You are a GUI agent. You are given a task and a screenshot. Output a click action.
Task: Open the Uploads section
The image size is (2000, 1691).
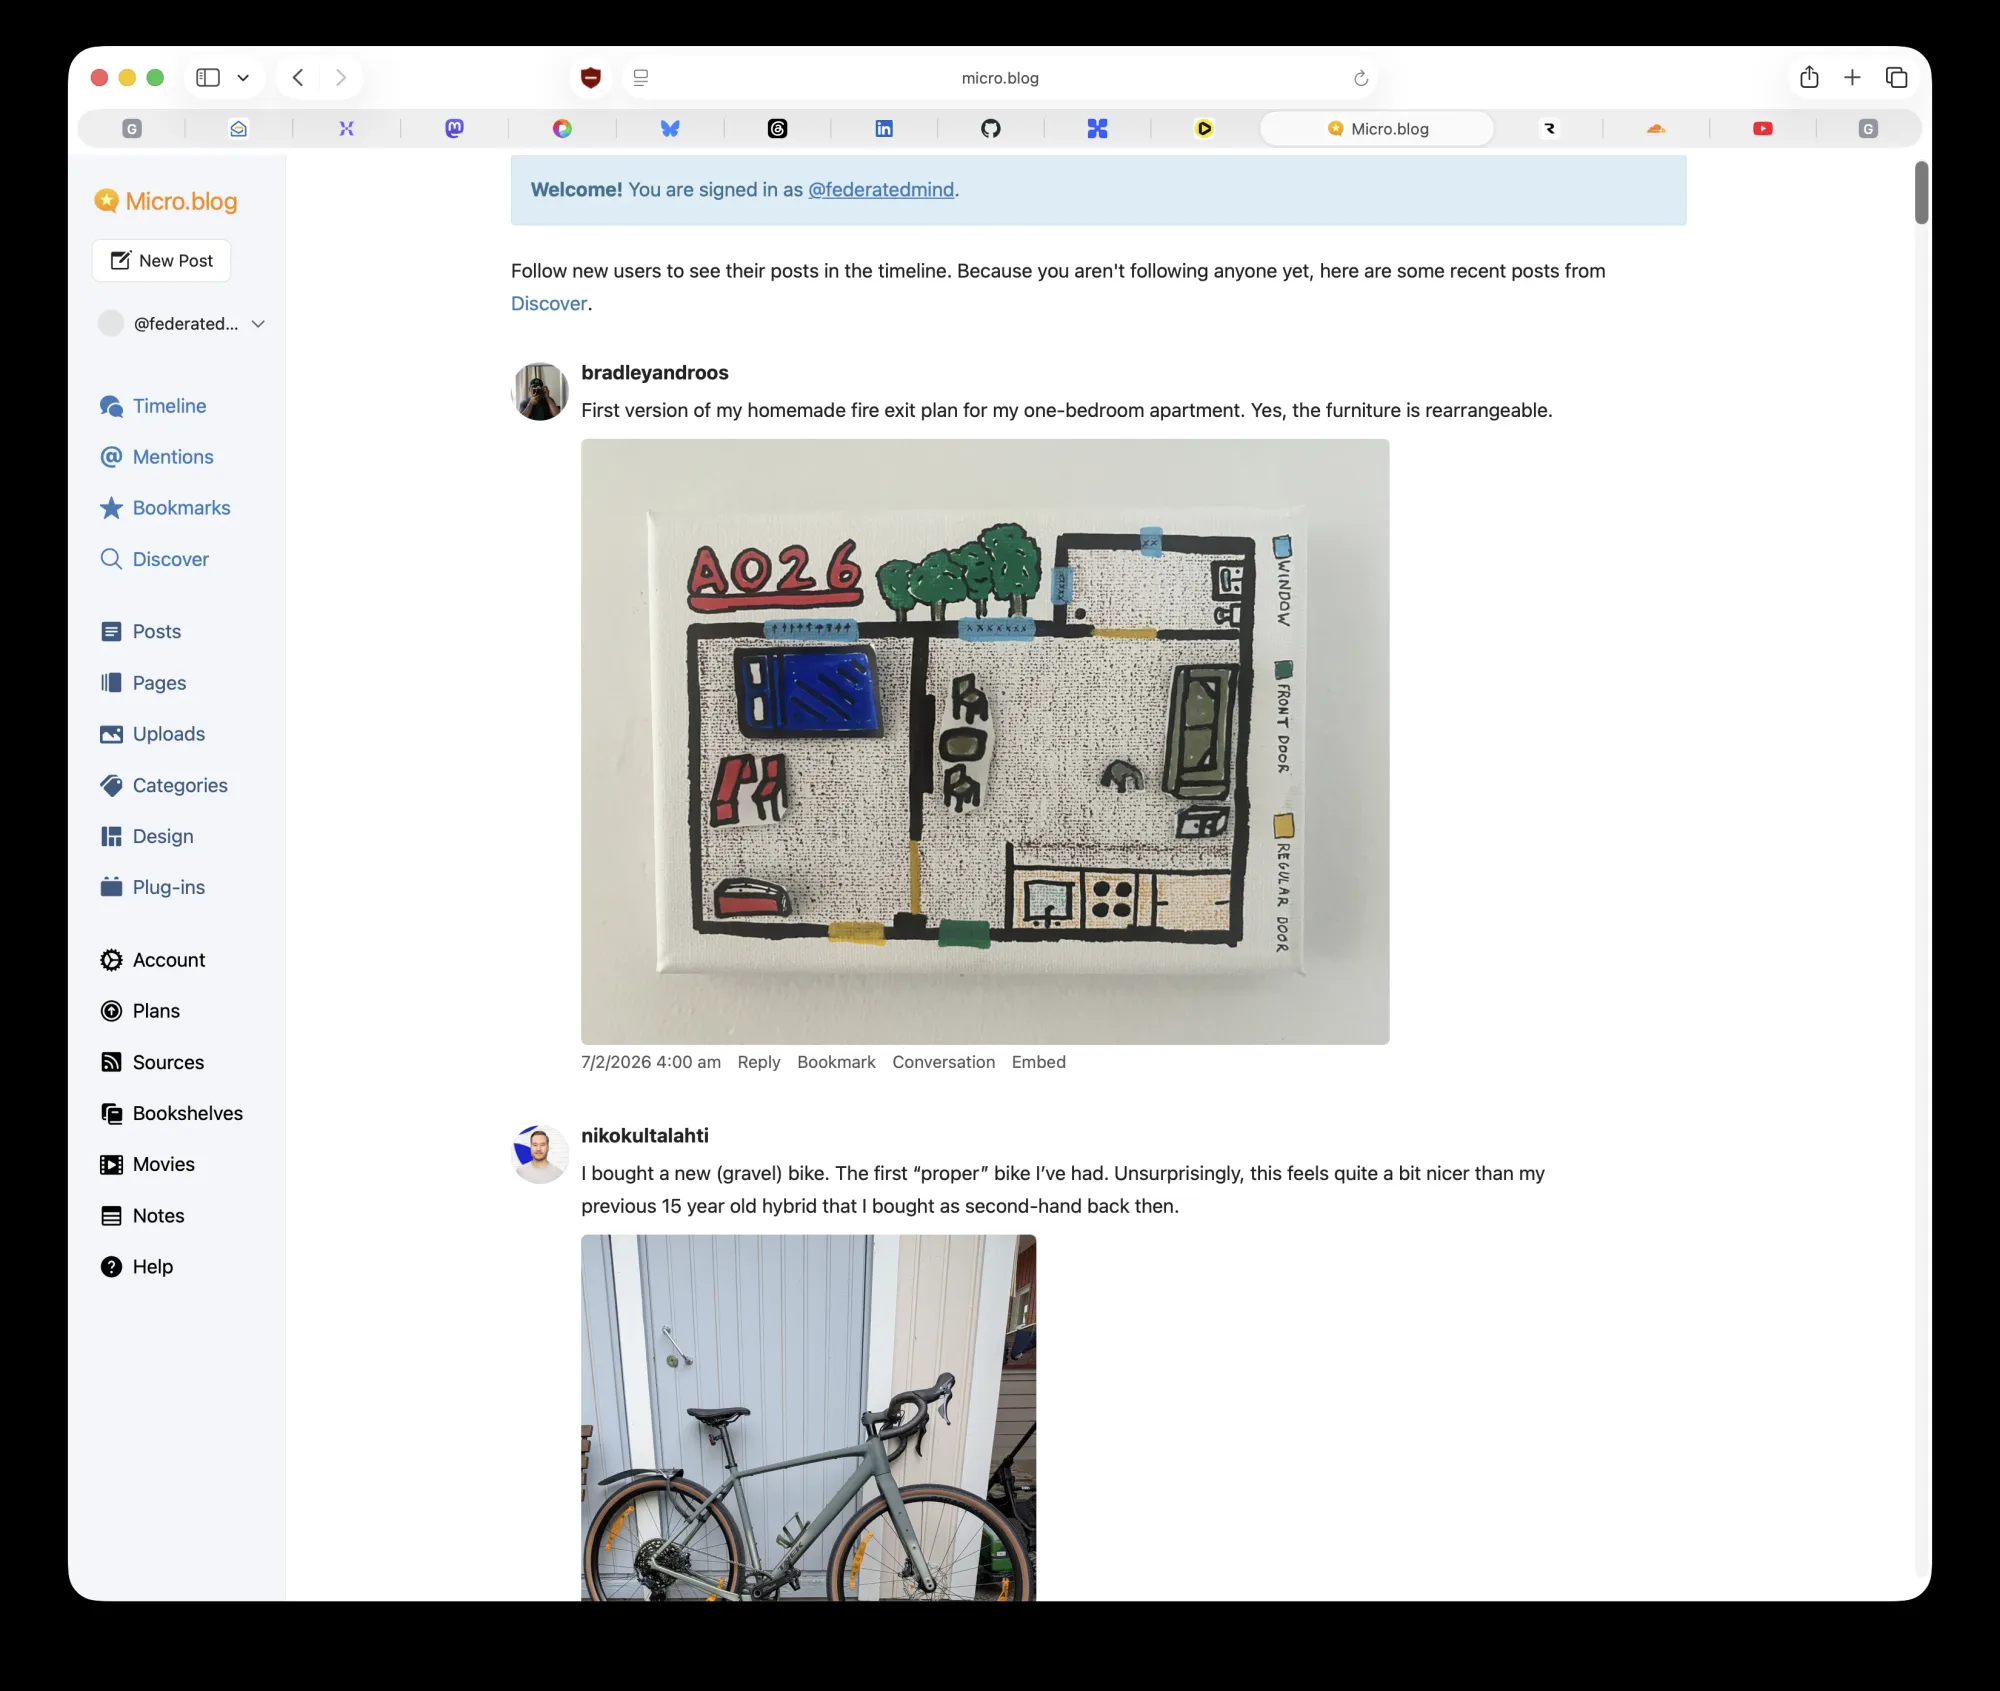point(152,734)
